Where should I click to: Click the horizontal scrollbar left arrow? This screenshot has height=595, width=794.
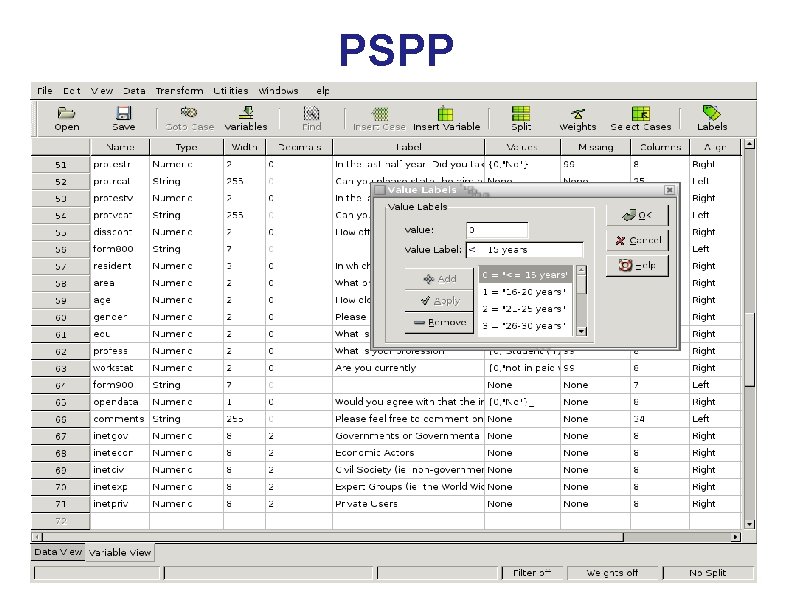click(37, 537)
